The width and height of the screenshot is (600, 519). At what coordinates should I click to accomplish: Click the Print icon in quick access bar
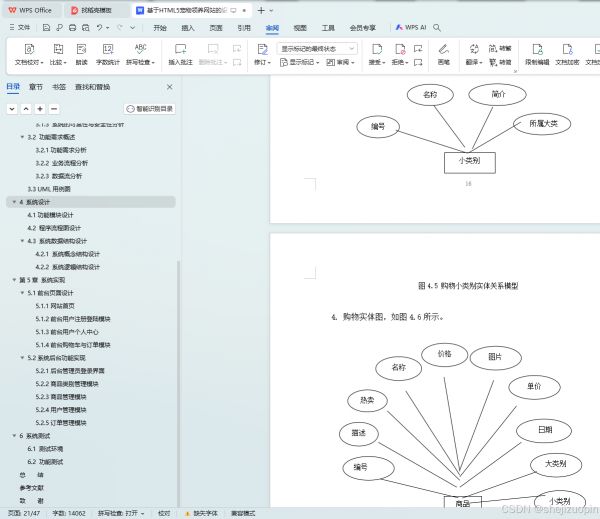[x=72, y=28]
